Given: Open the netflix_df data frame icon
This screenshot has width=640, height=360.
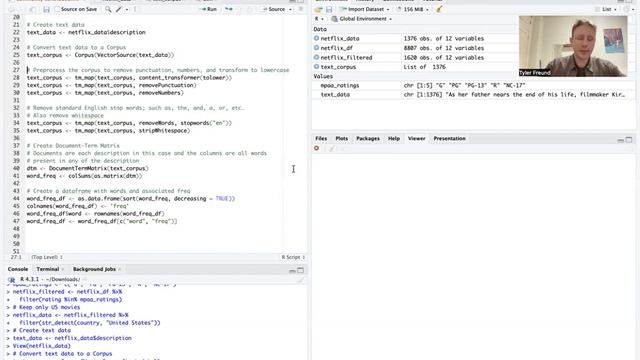Looking at the screenshot, I should tap(316, 48).
